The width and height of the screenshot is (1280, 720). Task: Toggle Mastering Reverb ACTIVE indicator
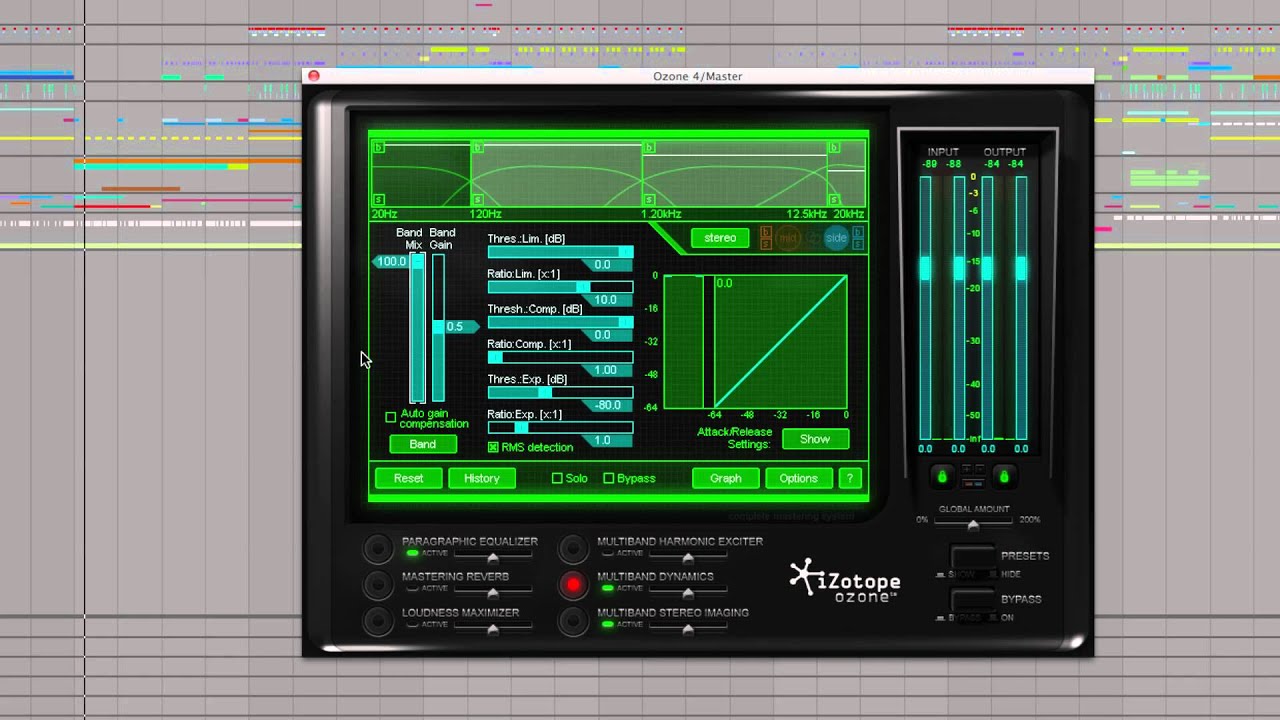tap(412, 588)
